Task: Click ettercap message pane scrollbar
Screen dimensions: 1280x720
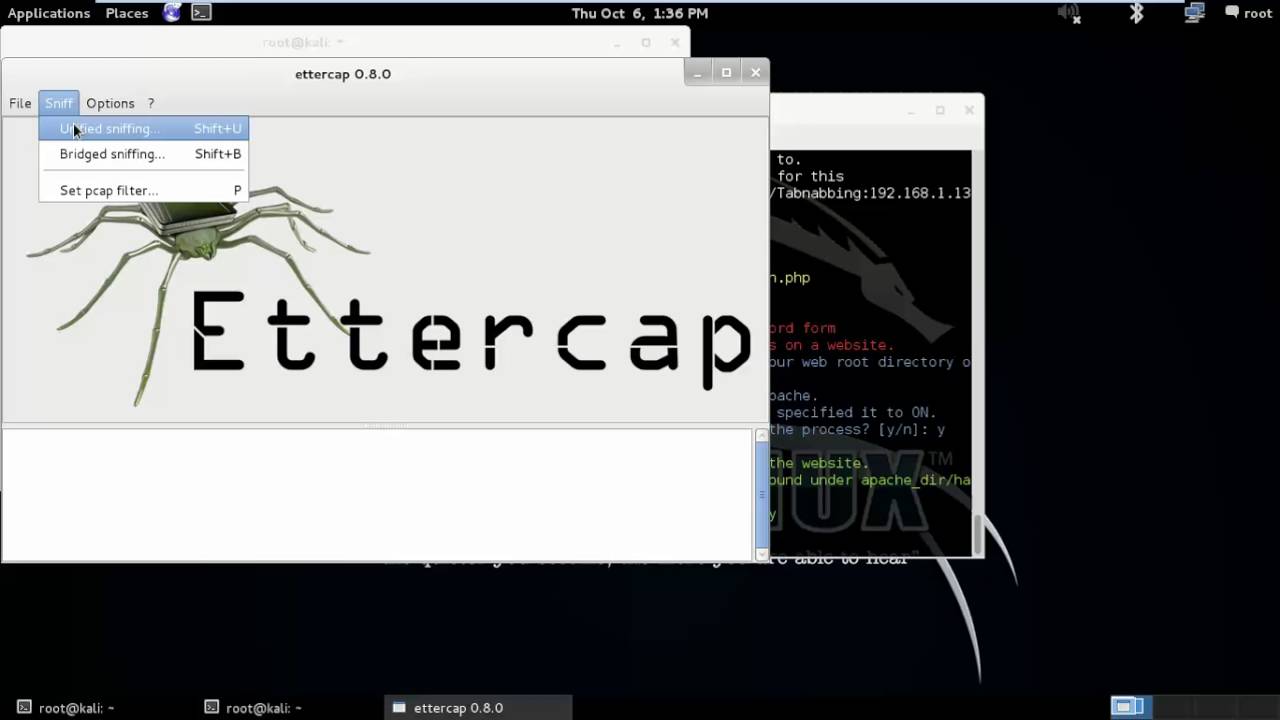Action: (762, 494)
